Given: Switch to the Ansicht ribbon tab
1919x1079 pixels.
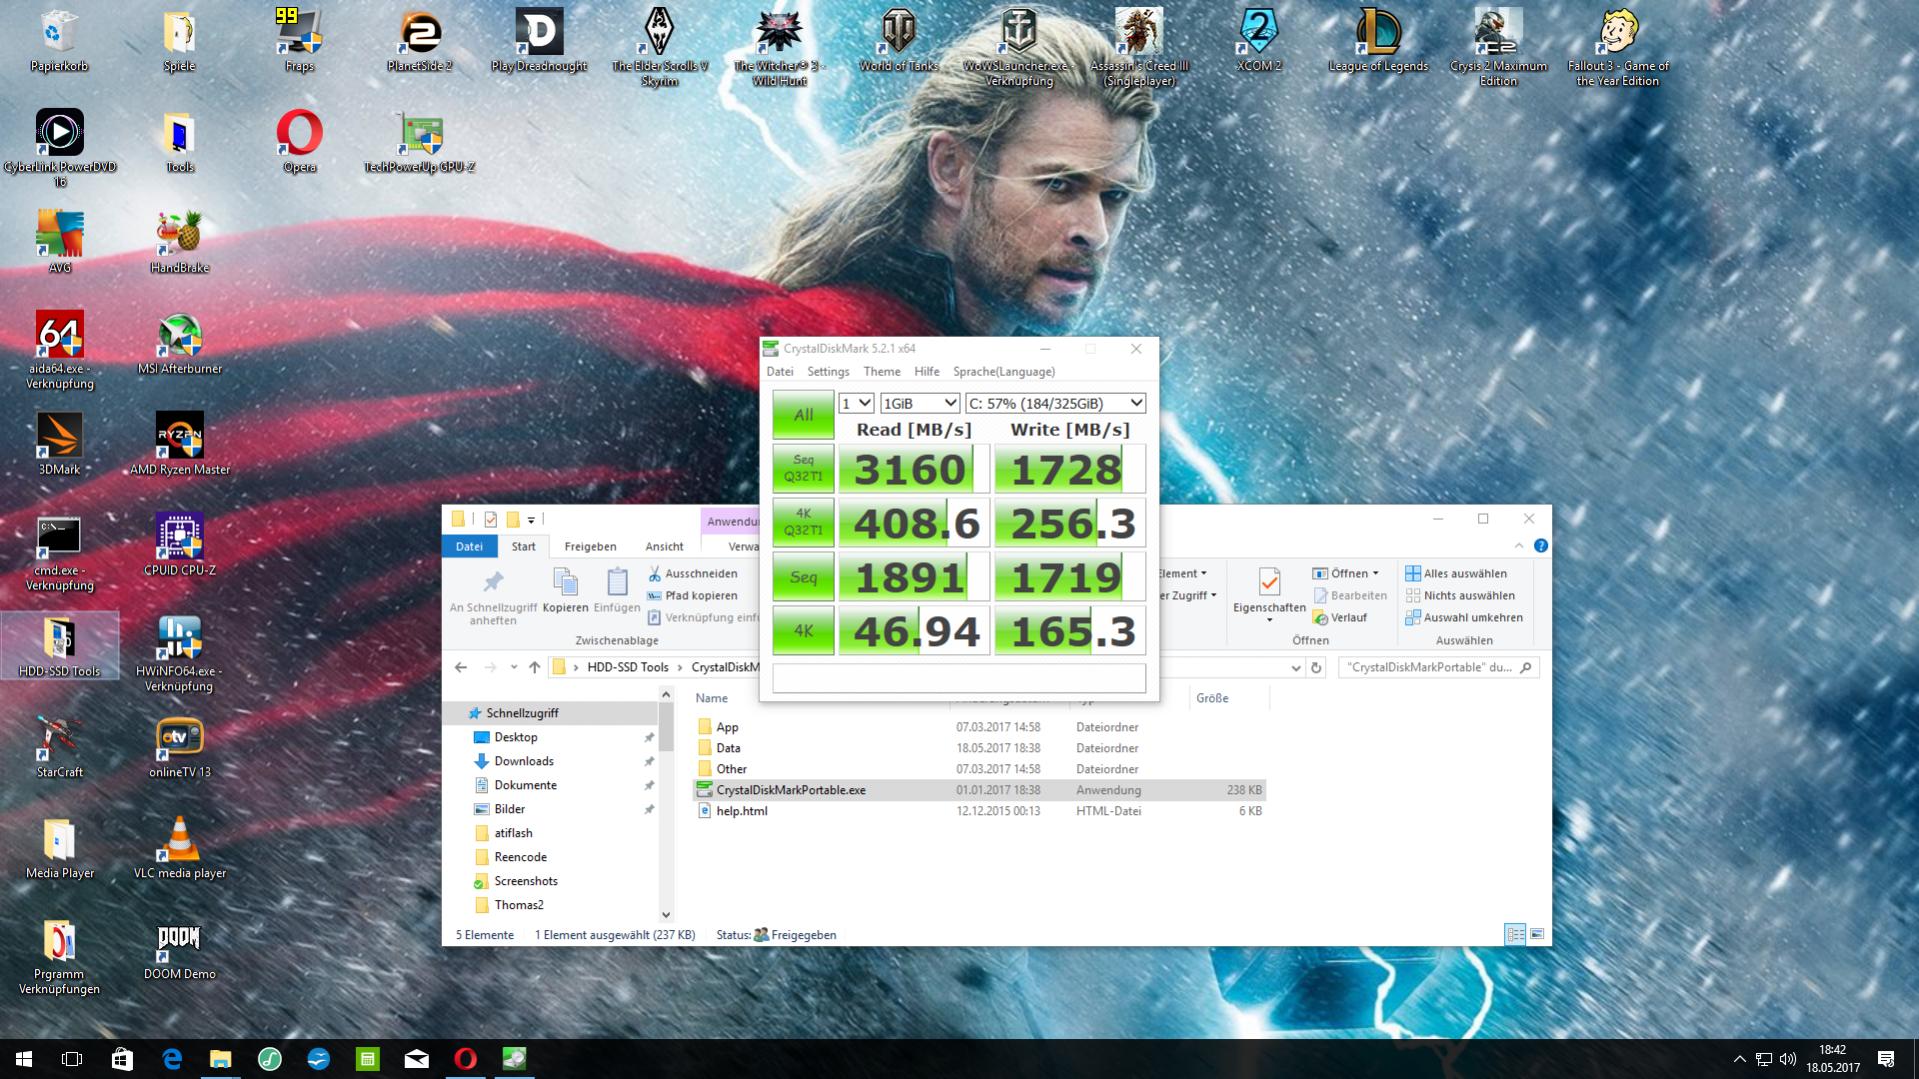Looking at the screenshot, I should [x=664, y=546].
